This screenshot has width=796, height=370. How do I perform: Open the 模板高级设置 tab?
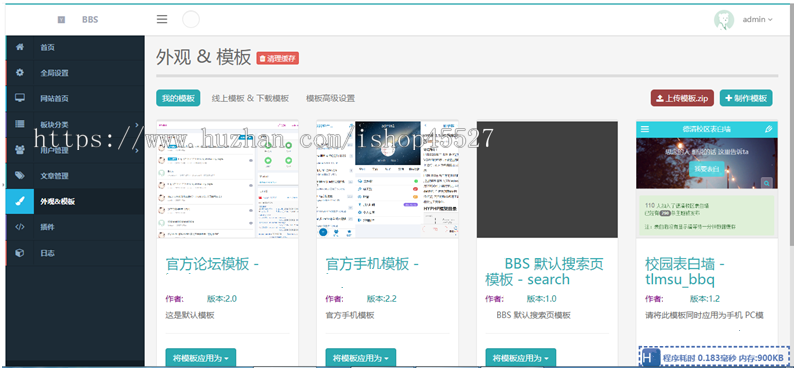coord(330,98)
